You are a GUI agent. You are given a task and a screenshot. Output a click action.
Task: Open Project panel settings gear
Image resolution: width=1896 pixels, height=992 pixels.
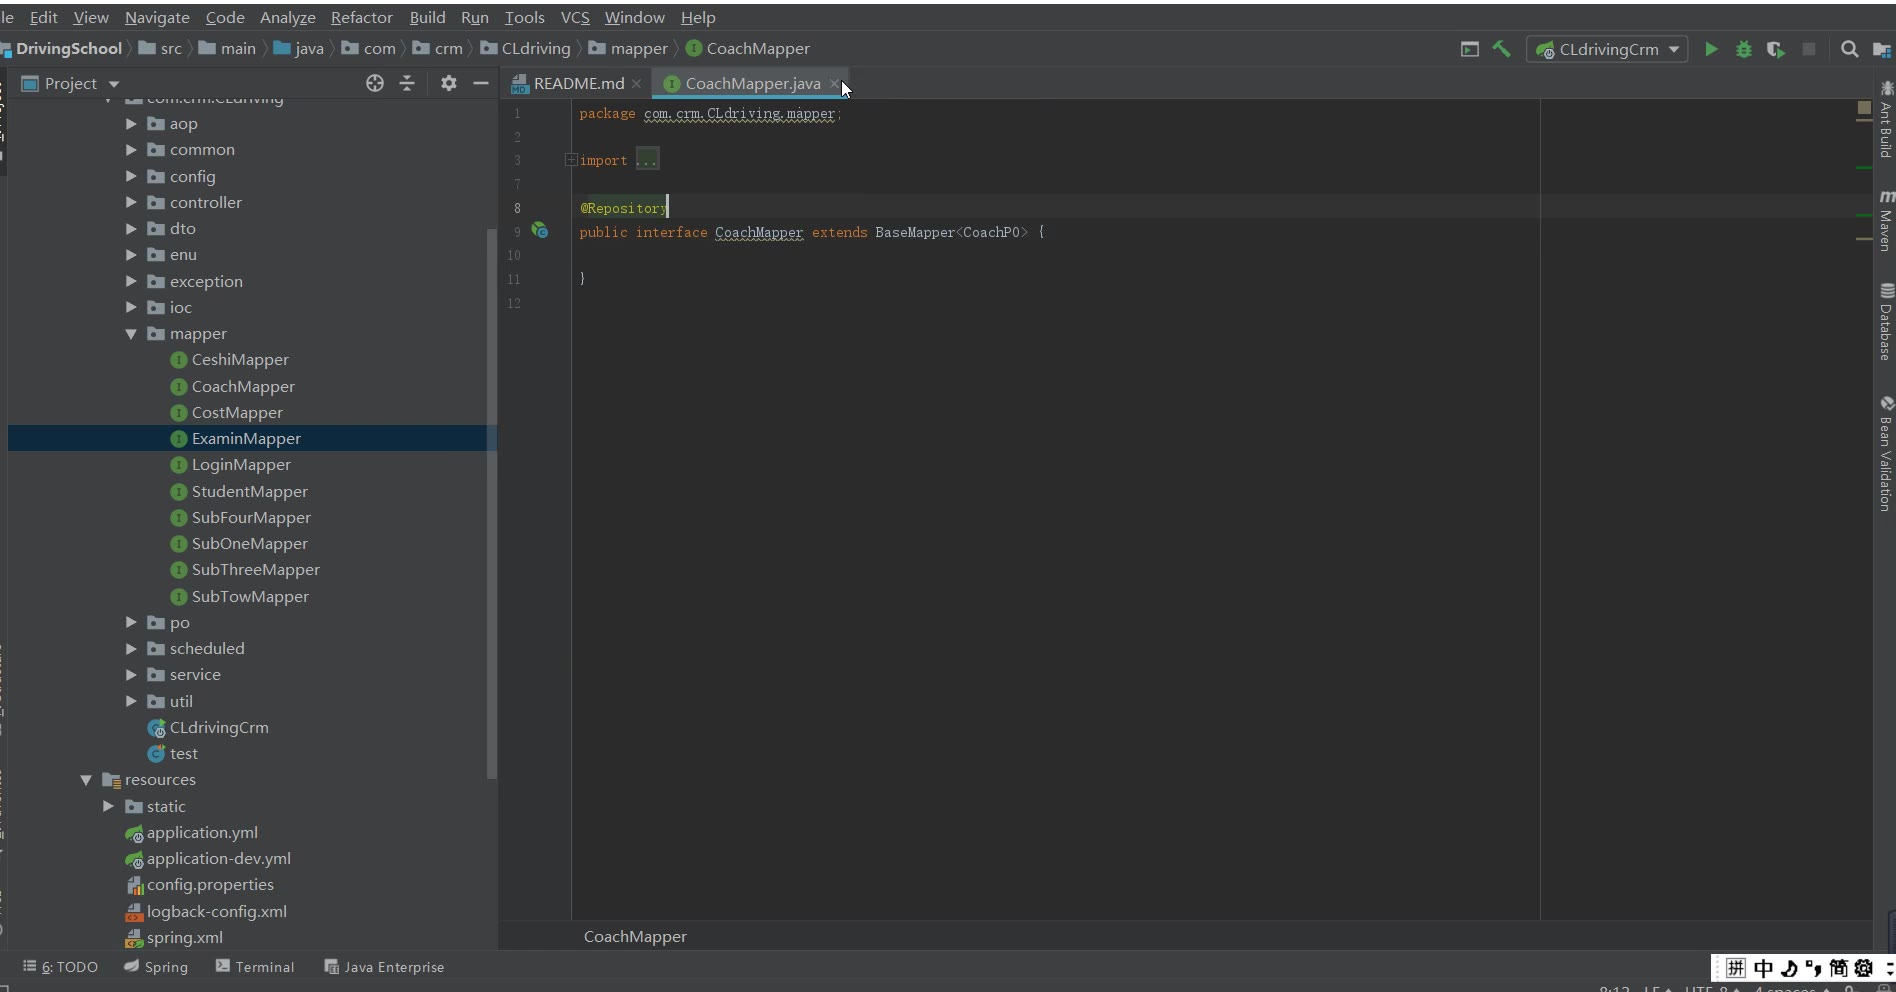449,83
